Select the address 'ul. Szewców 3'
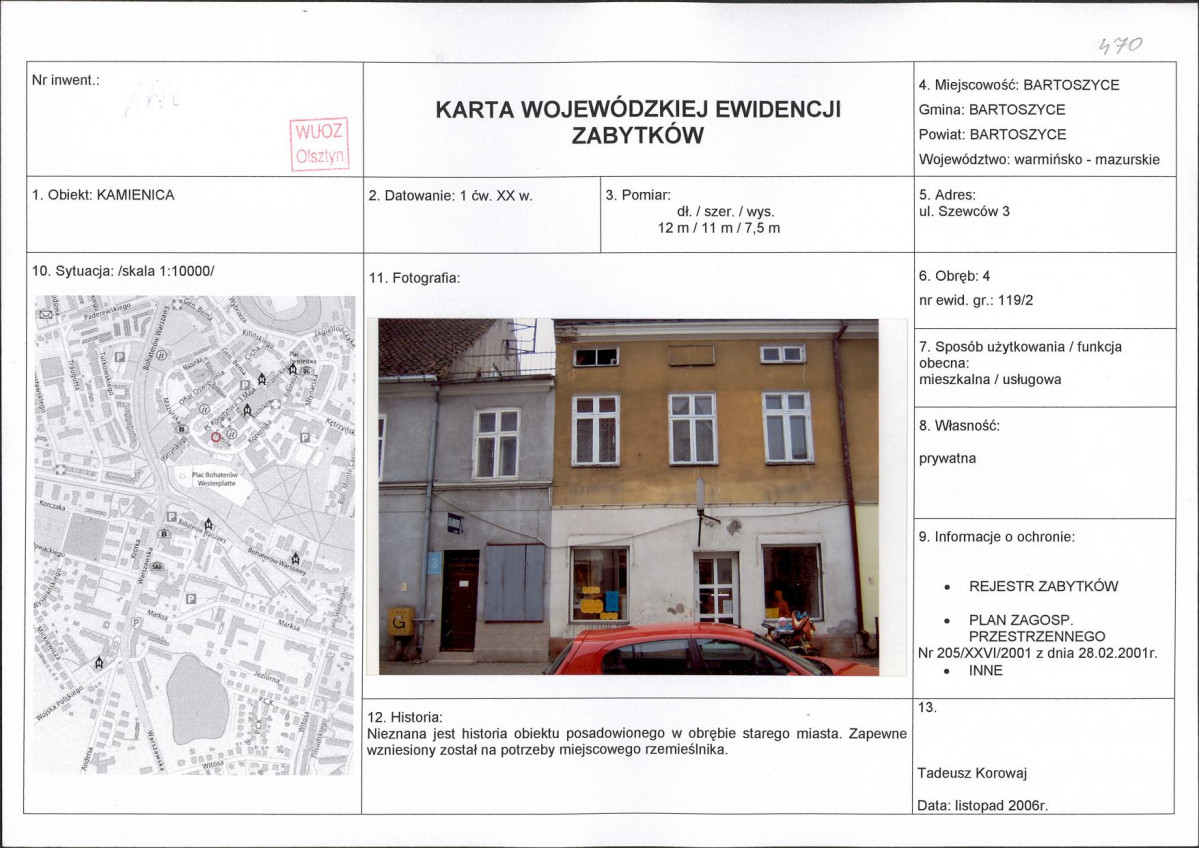The height and width of the screenshot is (848, 1199). pyautogui.click(x=964, y=211)
